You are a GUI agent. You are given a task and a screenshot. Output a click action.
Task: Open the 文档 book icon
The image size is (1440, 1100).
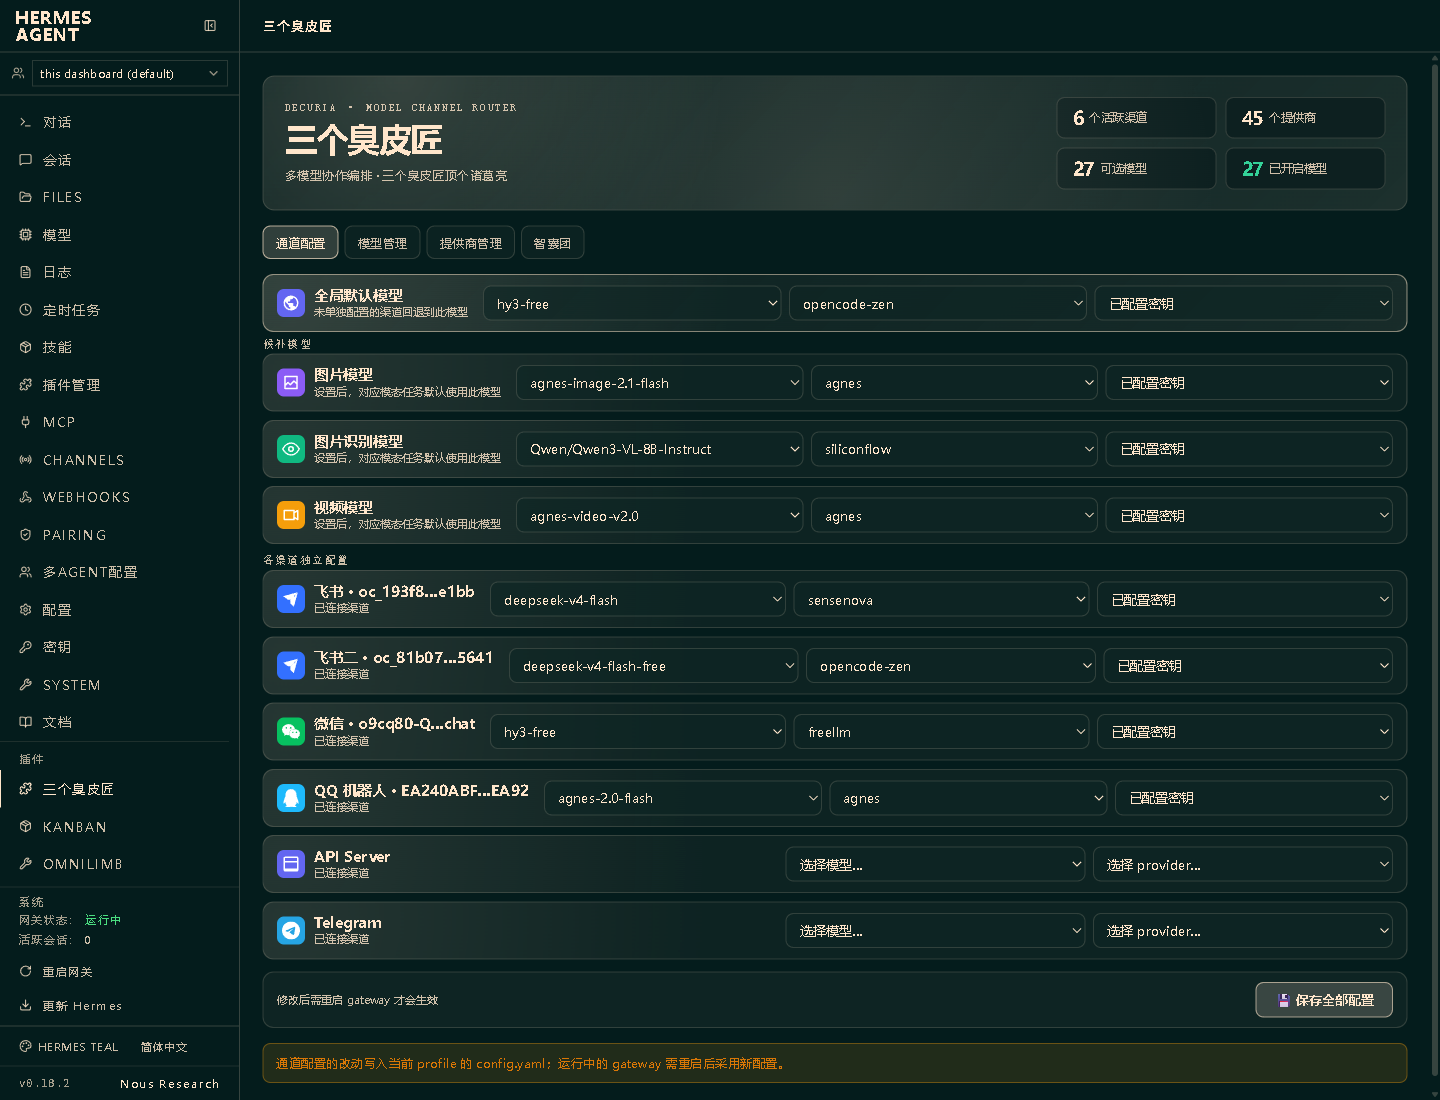[25, 722]
